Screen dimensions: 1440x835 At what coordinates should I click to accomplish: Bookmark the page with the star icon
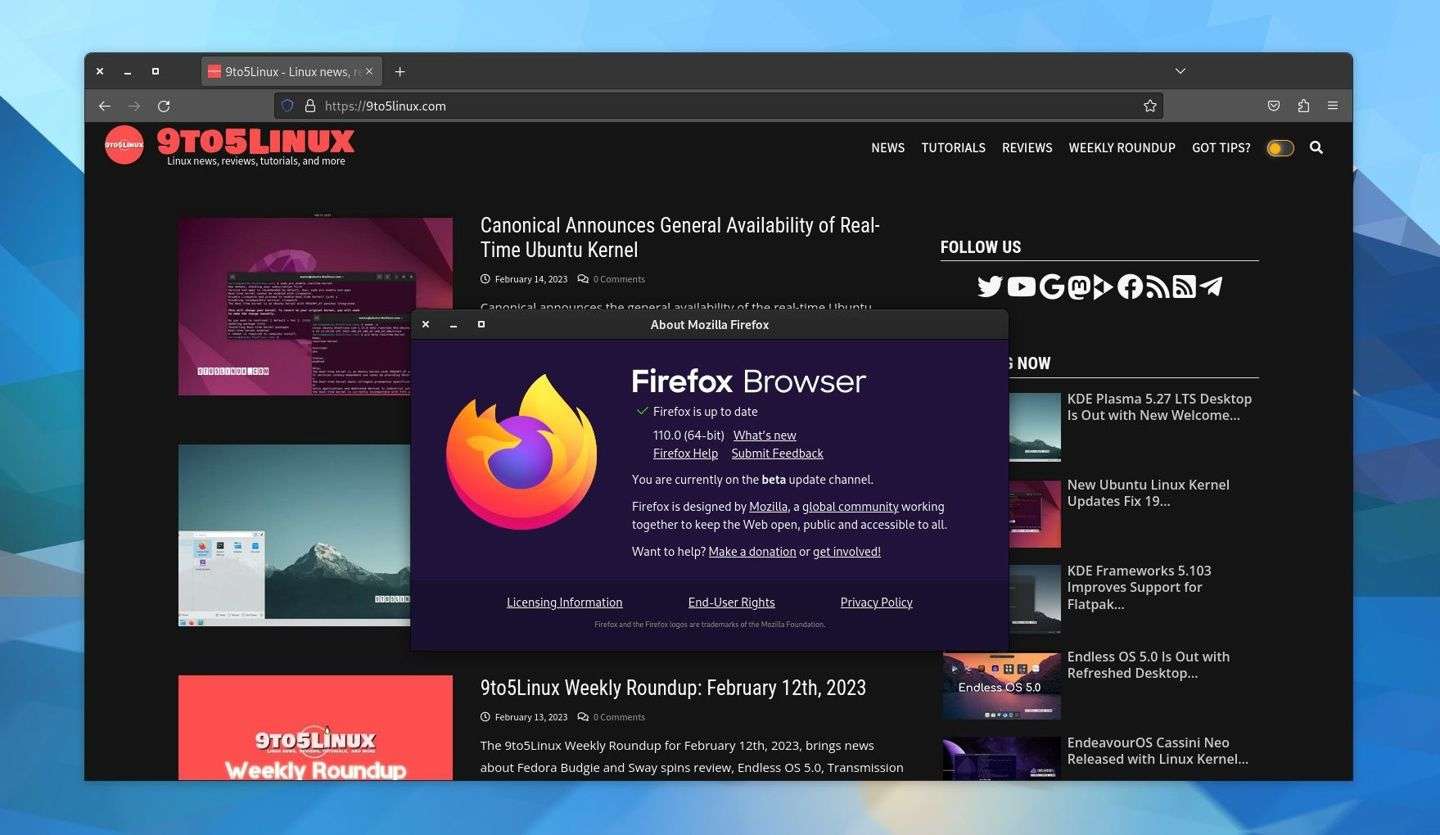tap(1150, 105)
